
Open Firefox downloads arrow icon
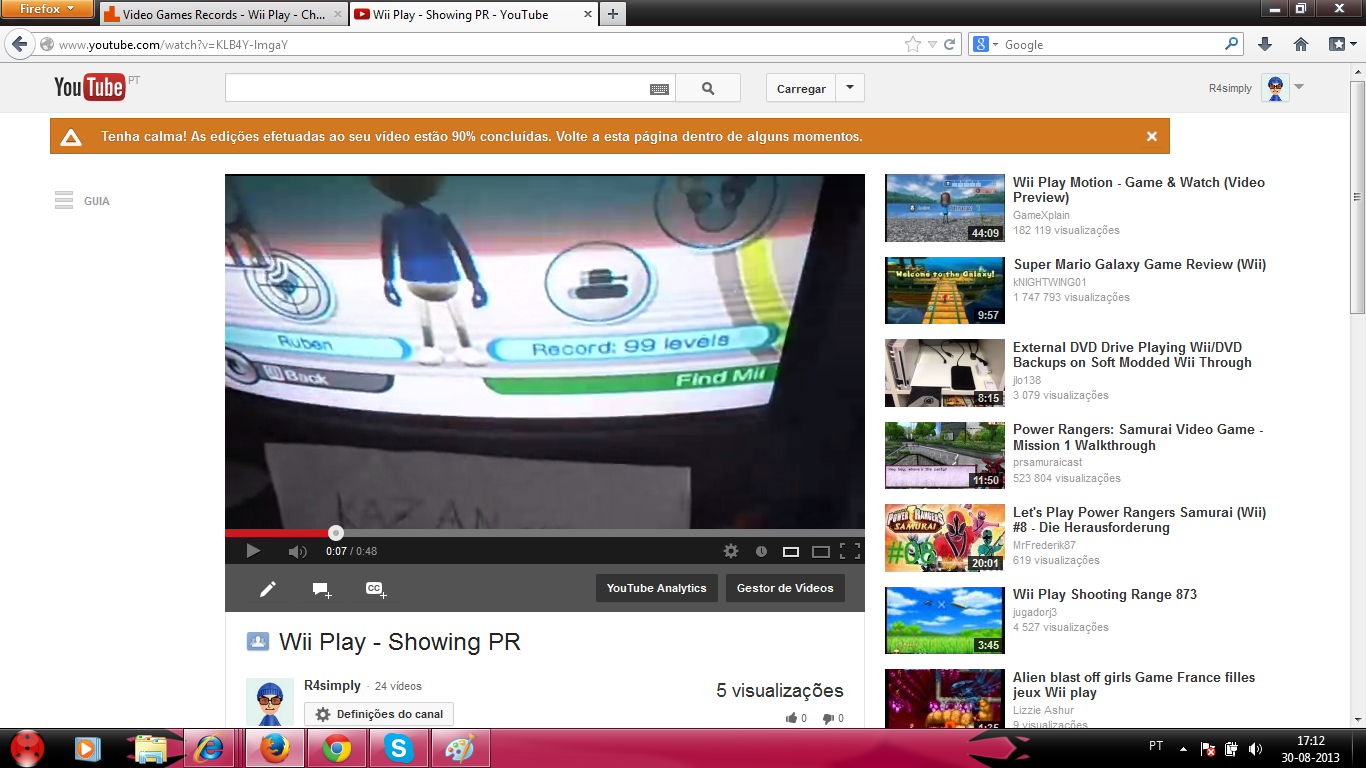click(x=1265, y=44)
